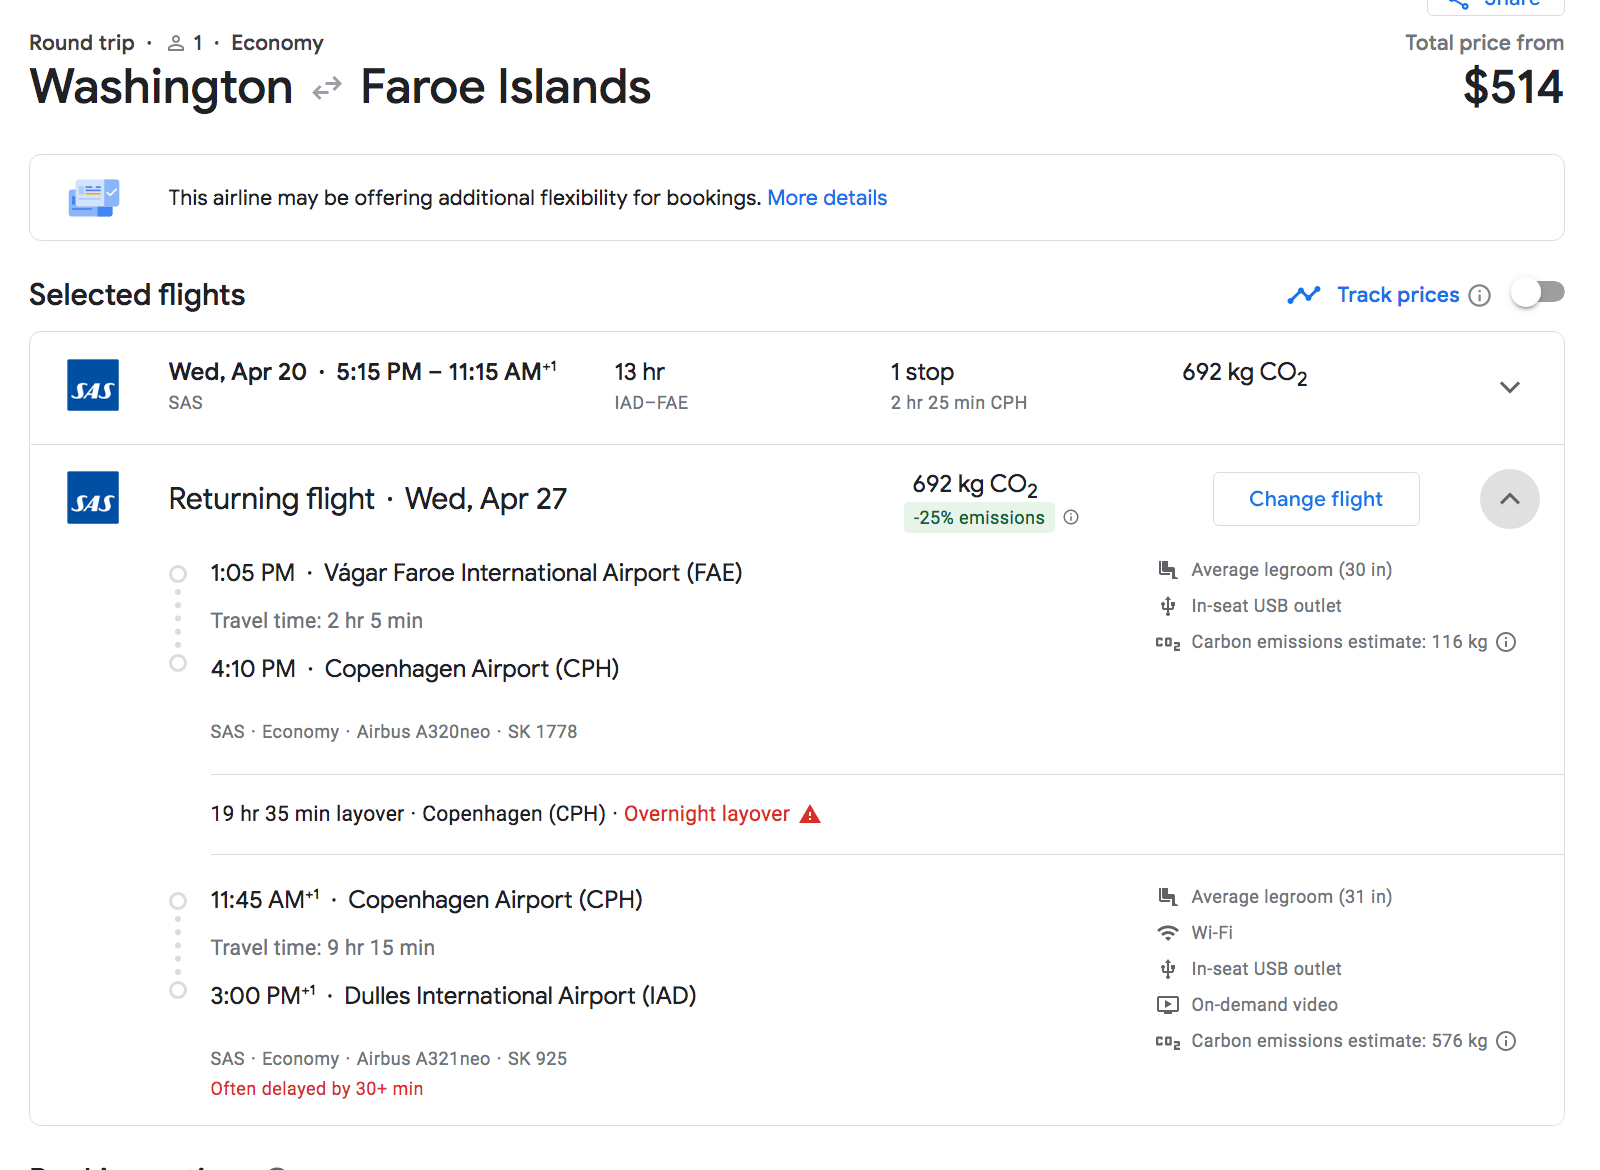Click info icon next to 576 kg emissions estimate
Viewport: 1600px width, 1170px height.
tap(1506, 1041)
